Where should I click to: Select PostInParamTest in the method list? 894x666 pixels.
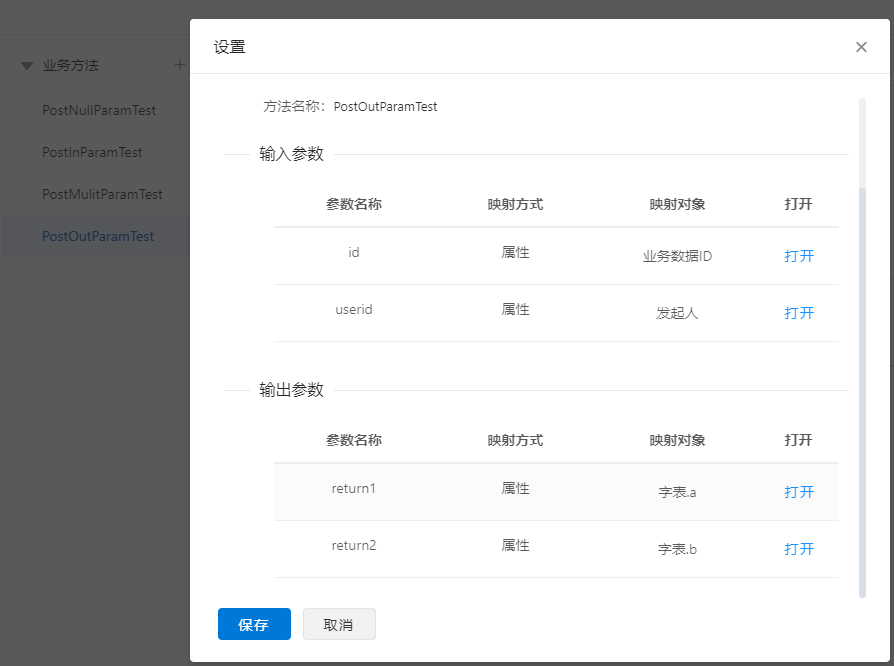point(92,152)
